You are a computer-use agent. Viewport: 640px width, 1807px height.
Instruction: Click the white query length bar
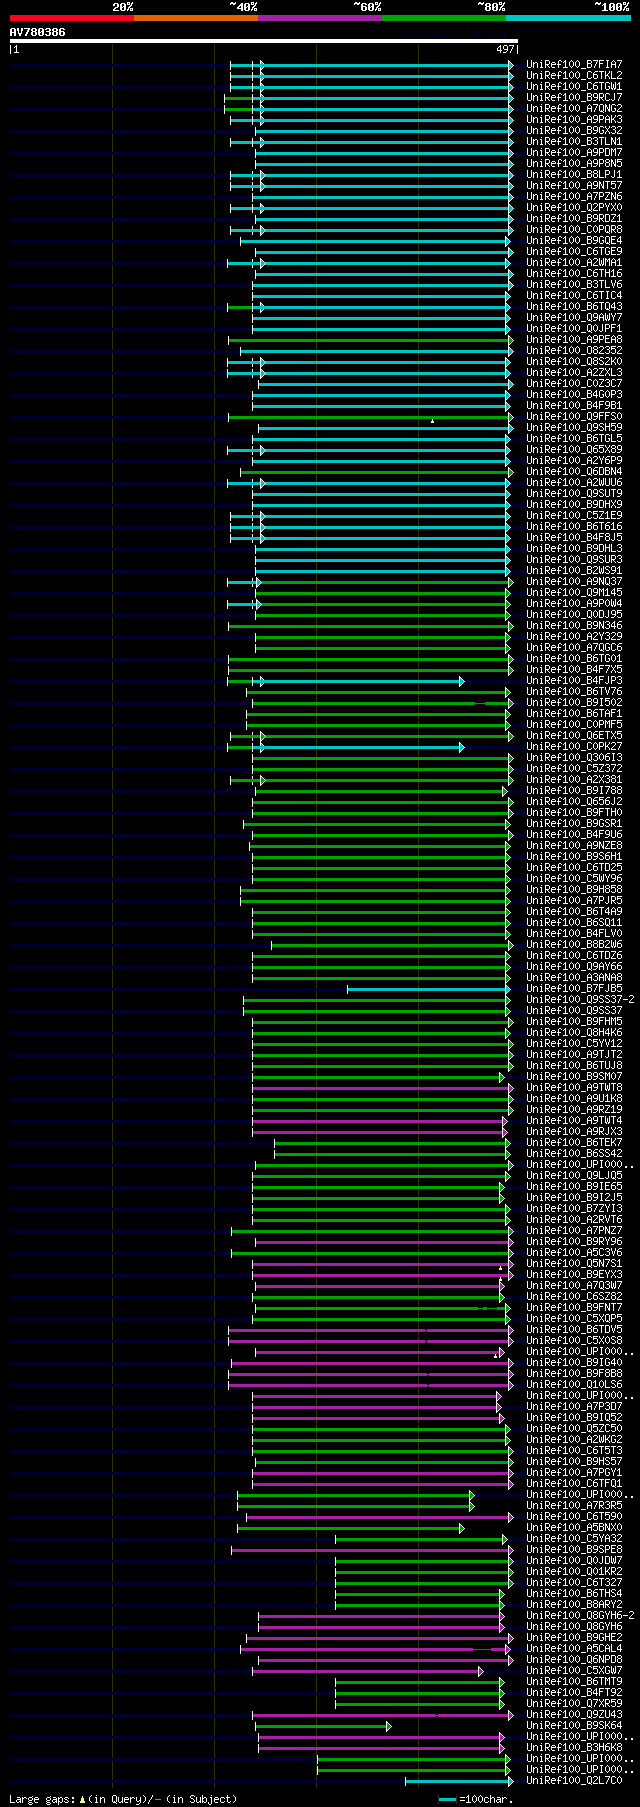pos(263,42)
